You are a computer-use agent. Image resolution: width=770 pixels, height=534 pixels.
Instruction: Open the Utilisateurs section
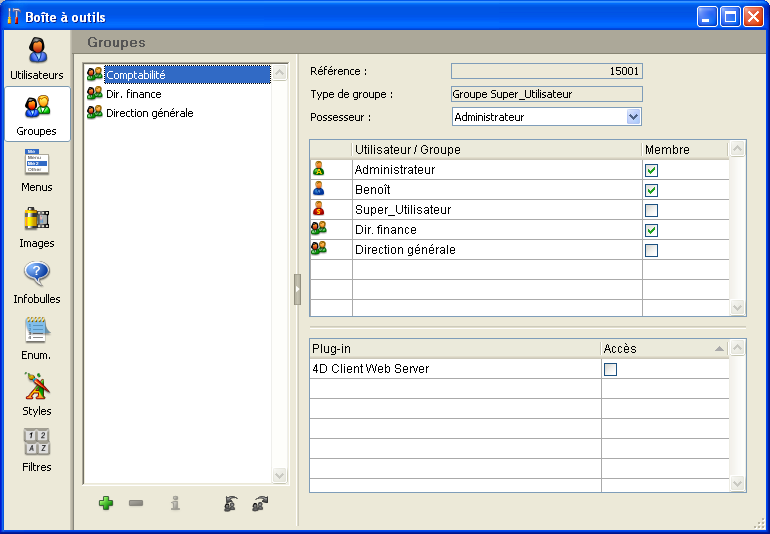37,59
